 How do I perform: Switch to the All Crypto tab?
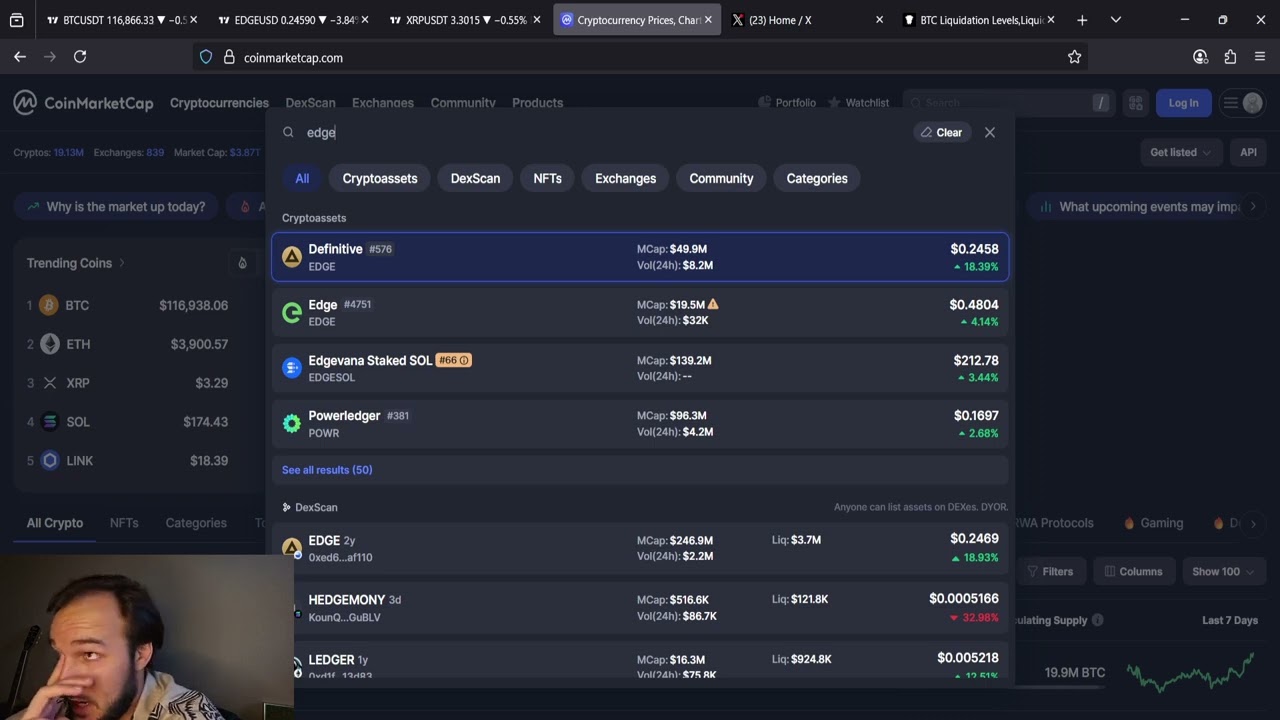tap(55, 523)
